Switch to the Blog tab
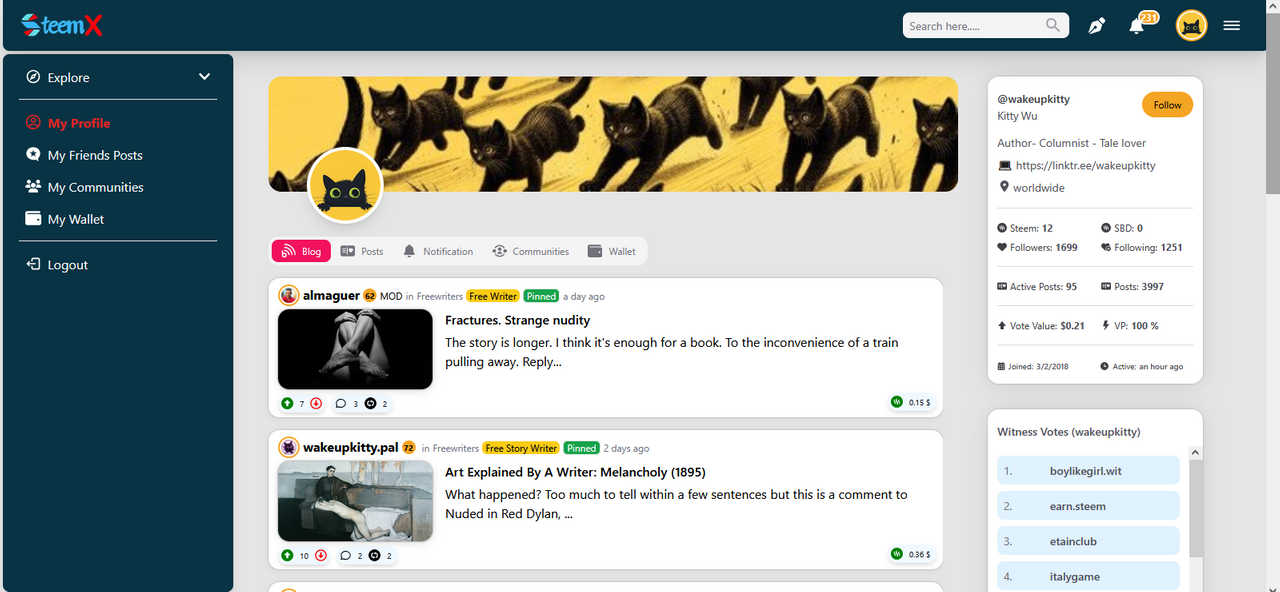The width and height of the screenshot is (1280, 592). 302,251
